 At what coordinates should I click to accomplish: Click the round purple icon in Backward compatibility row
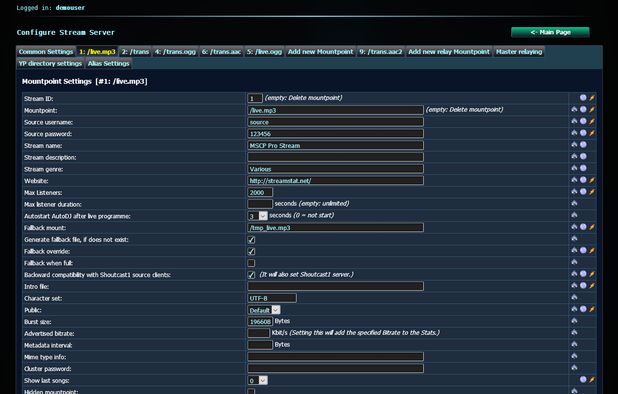583,274
